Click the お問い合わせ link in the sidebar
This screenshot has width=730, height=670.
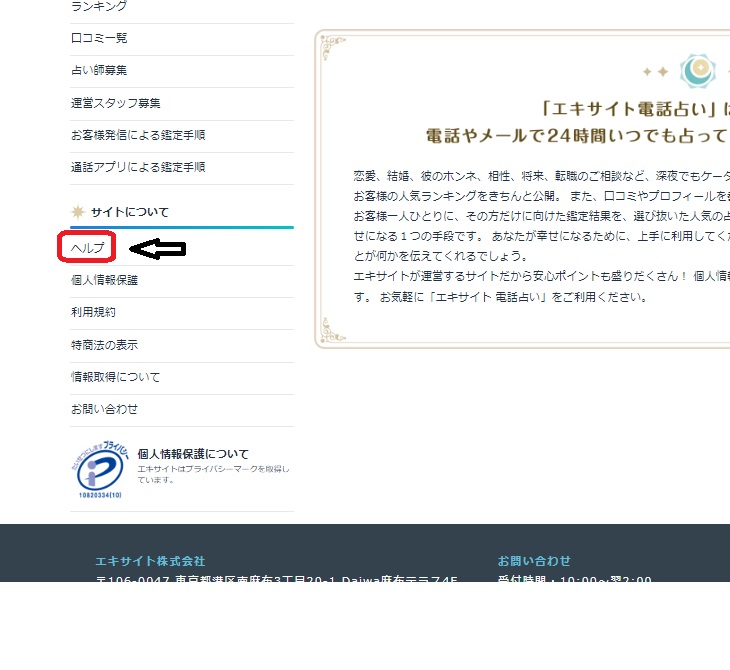[x=104, y=409]
